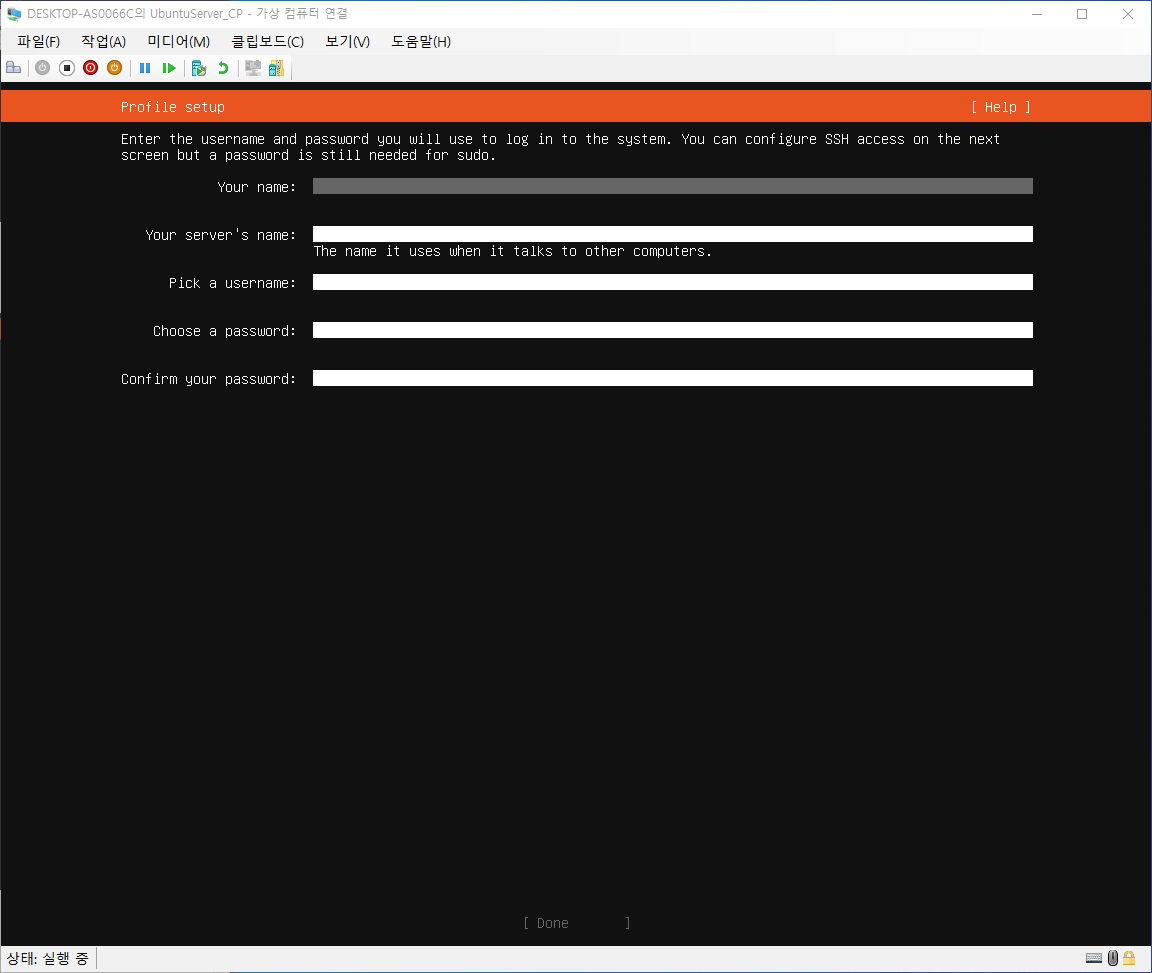Click the lock icon in status bar
Image resolution: width=1152 pixels, height=973 pixels.
(1129, 958)
